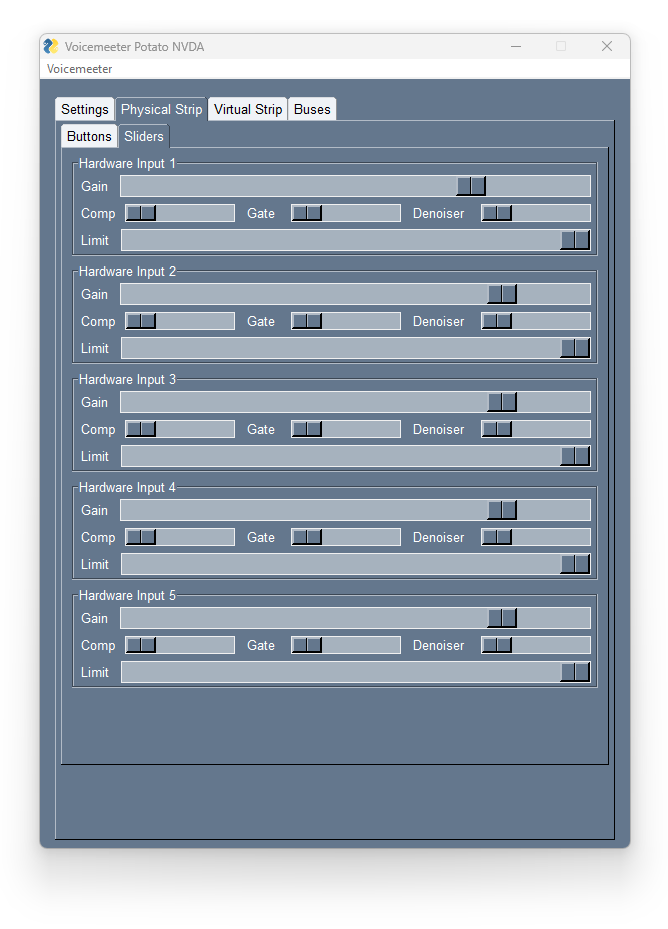Image resolution: width=668 pixels, height=929 pixels.
Task: Click Hardware Input 2 Gain slider handle
Action: [x=502, y=294]
